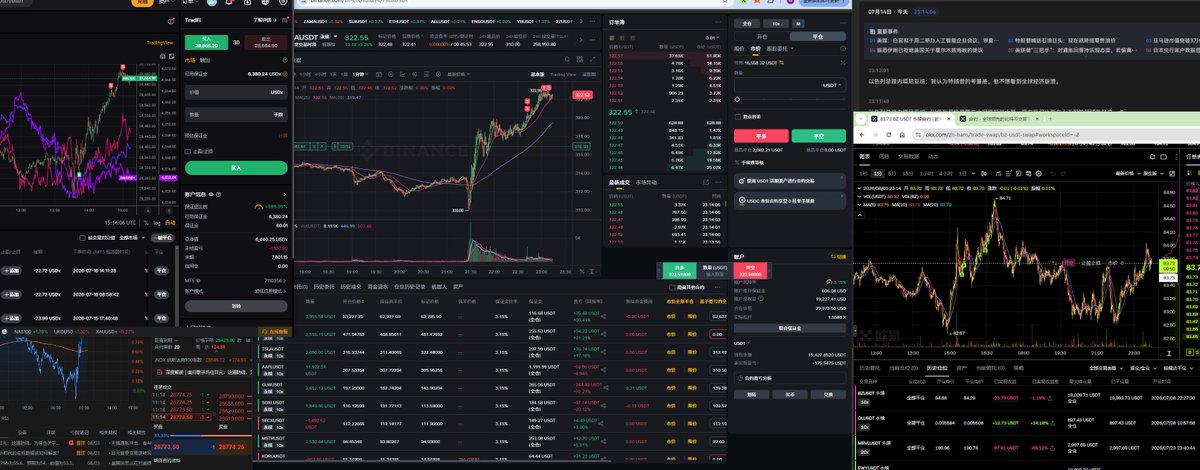1200x470 pixels.
Task: Toggle percent scale on left TradingView chart
Action: pos(146,223)
